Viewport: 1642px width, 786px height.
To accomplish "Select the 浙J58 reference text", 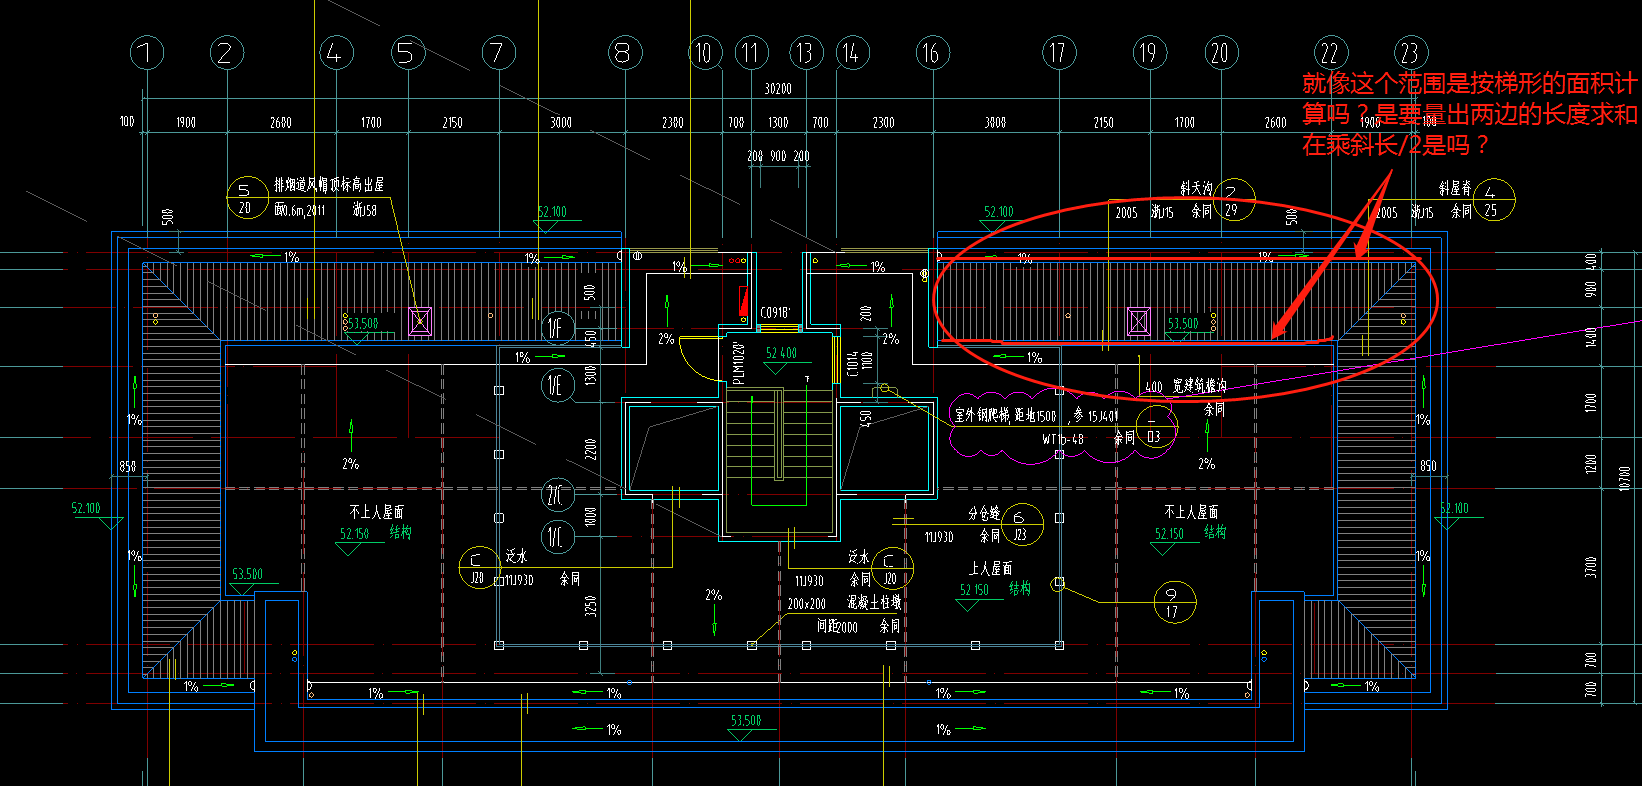I will click(365, 210).
